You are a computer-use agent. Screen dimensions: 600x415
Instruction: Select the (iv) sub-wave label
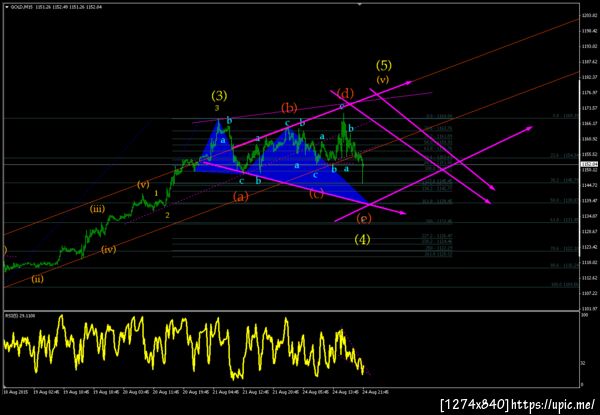coord(109,250)
